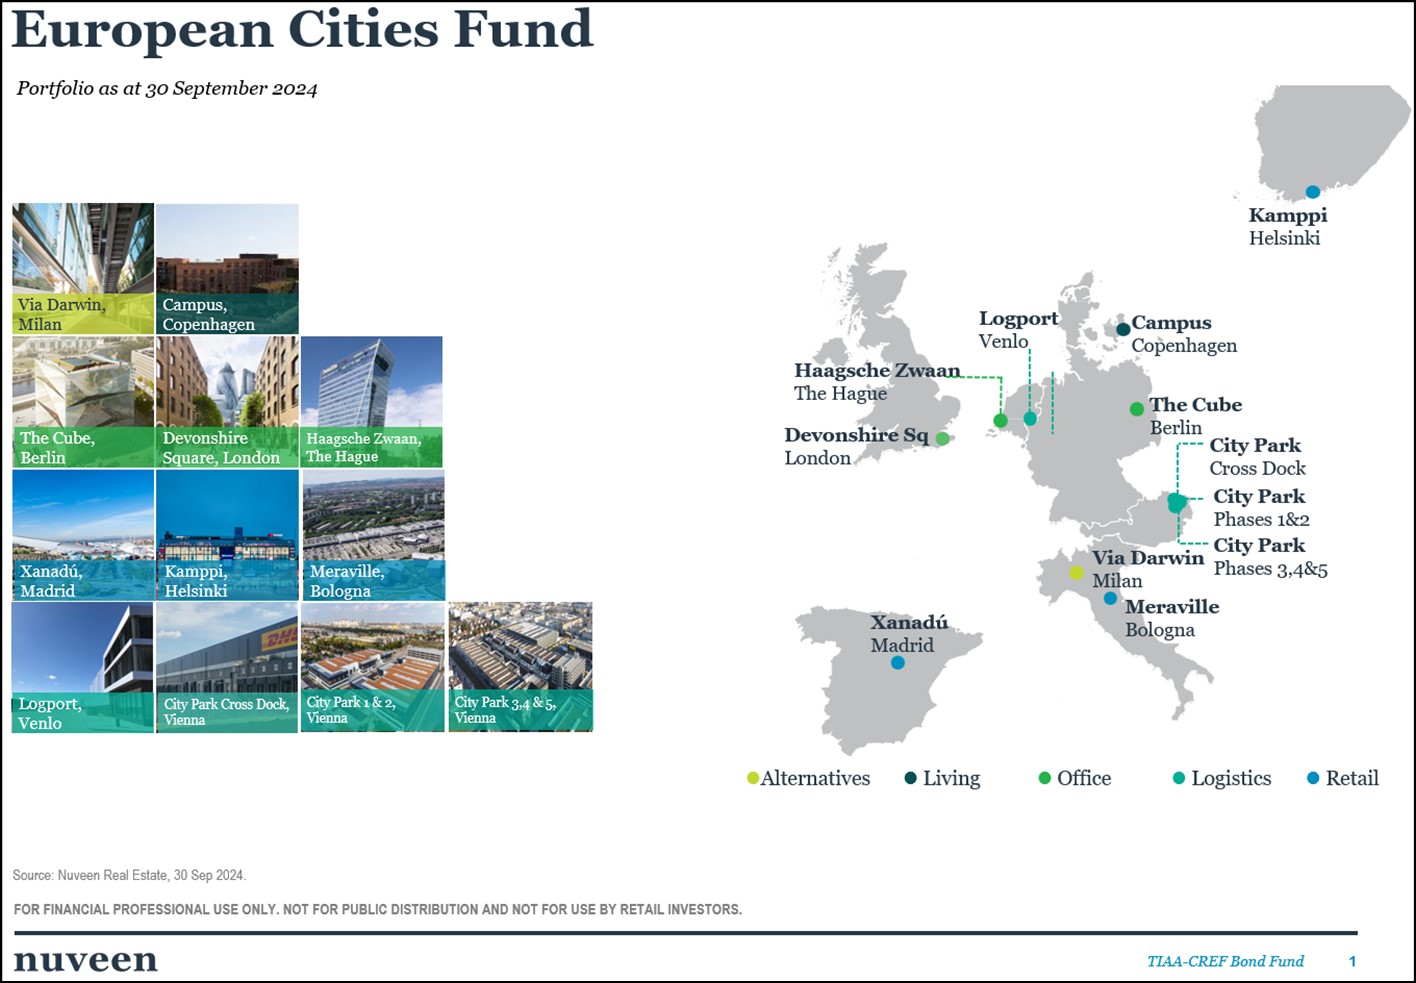Viewport: 1416px width, 983px height.
Task: Select the Kamppi, Helsinki photo thumbnail
Action: [x=227, y=535]
